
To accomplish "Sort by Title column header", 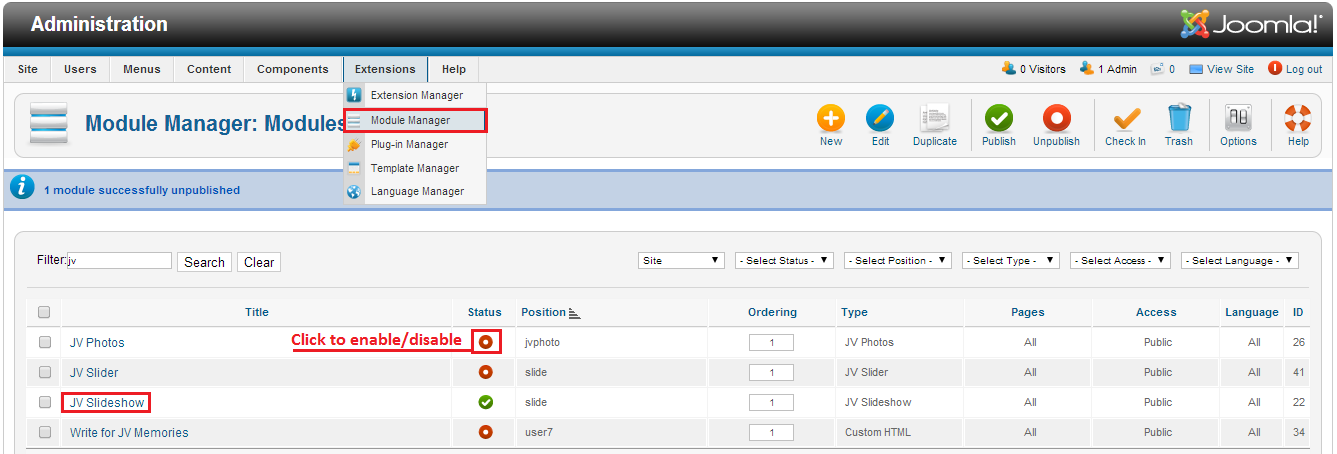I will (257, 312).
